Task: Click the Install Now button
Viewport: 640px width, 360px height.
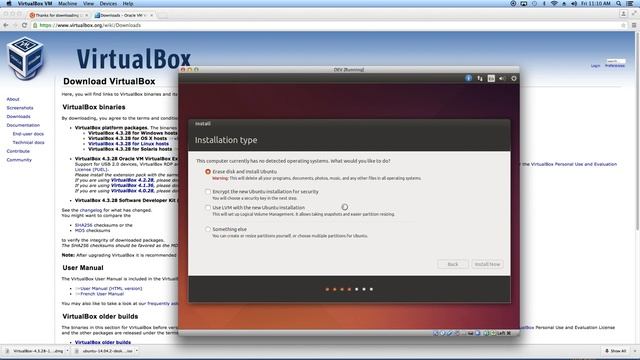Action: click(487, 264)
